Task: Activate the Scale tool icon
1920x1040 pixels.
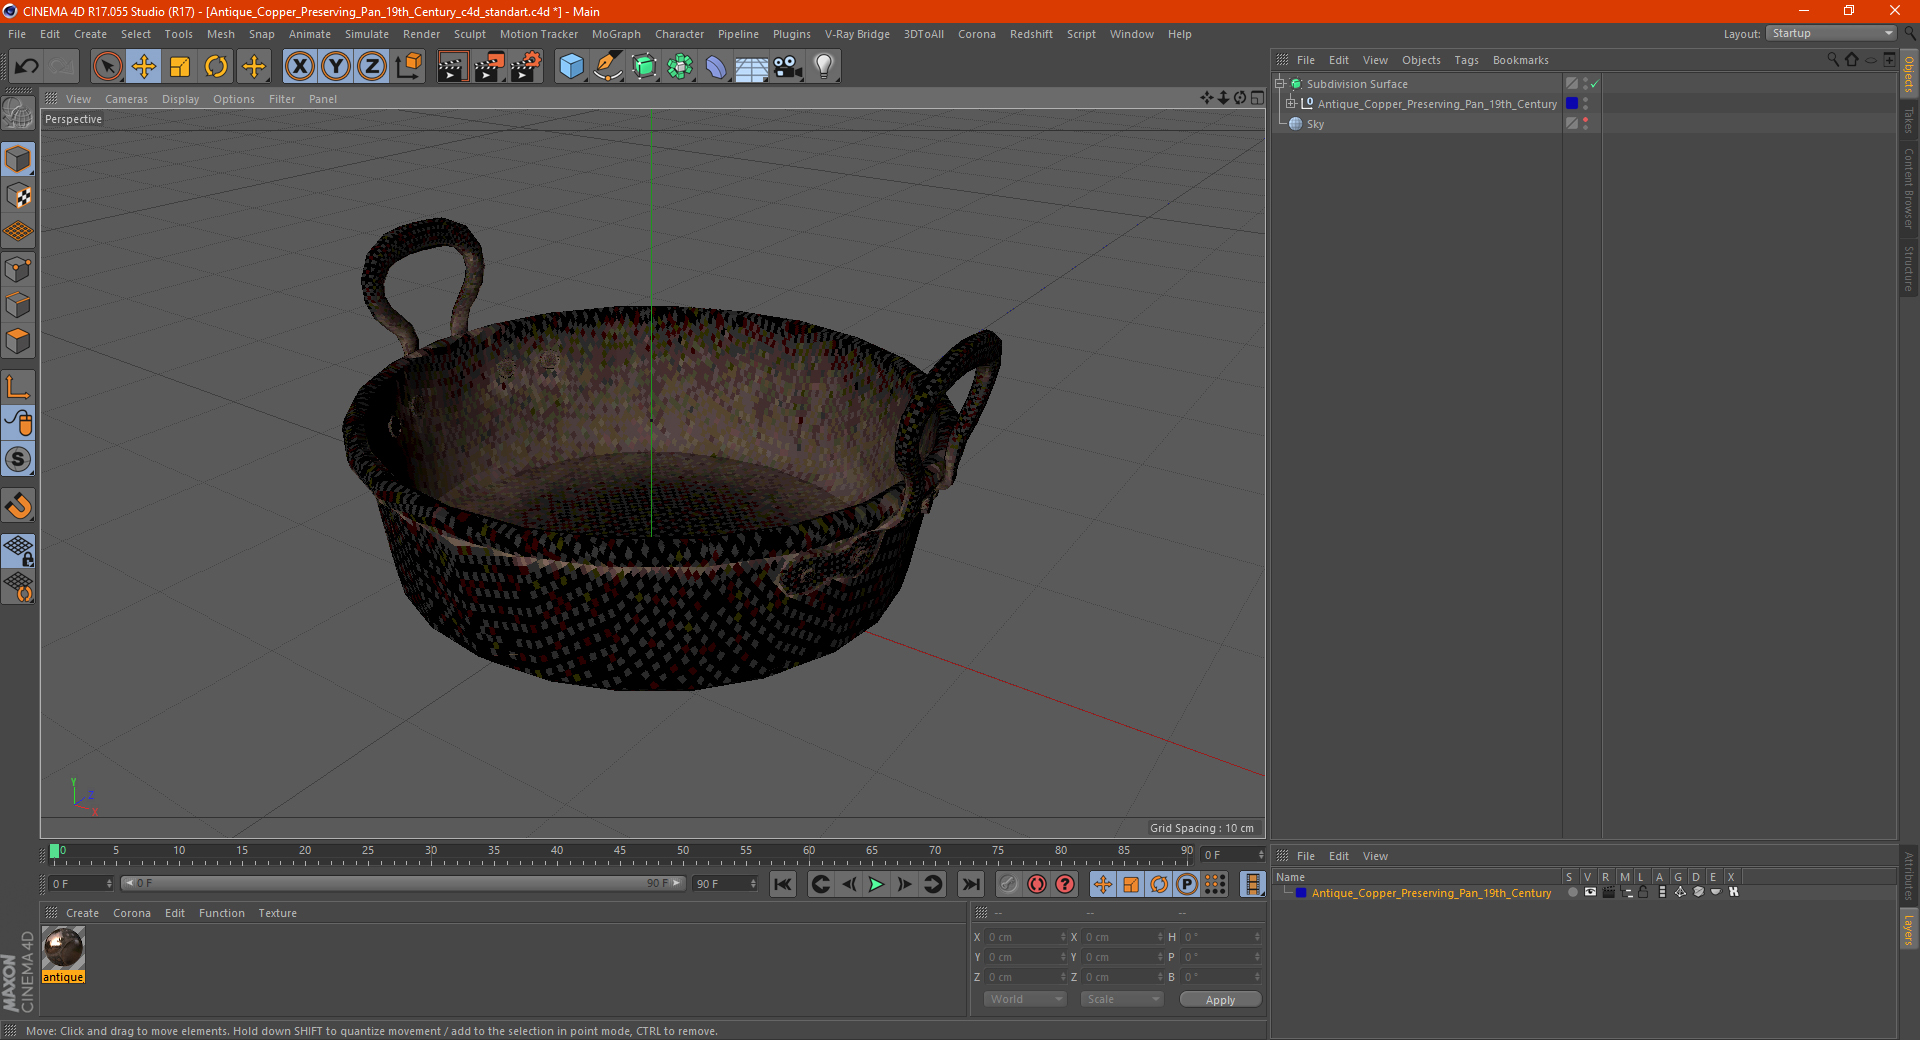Action: click(x=180, y=67)
